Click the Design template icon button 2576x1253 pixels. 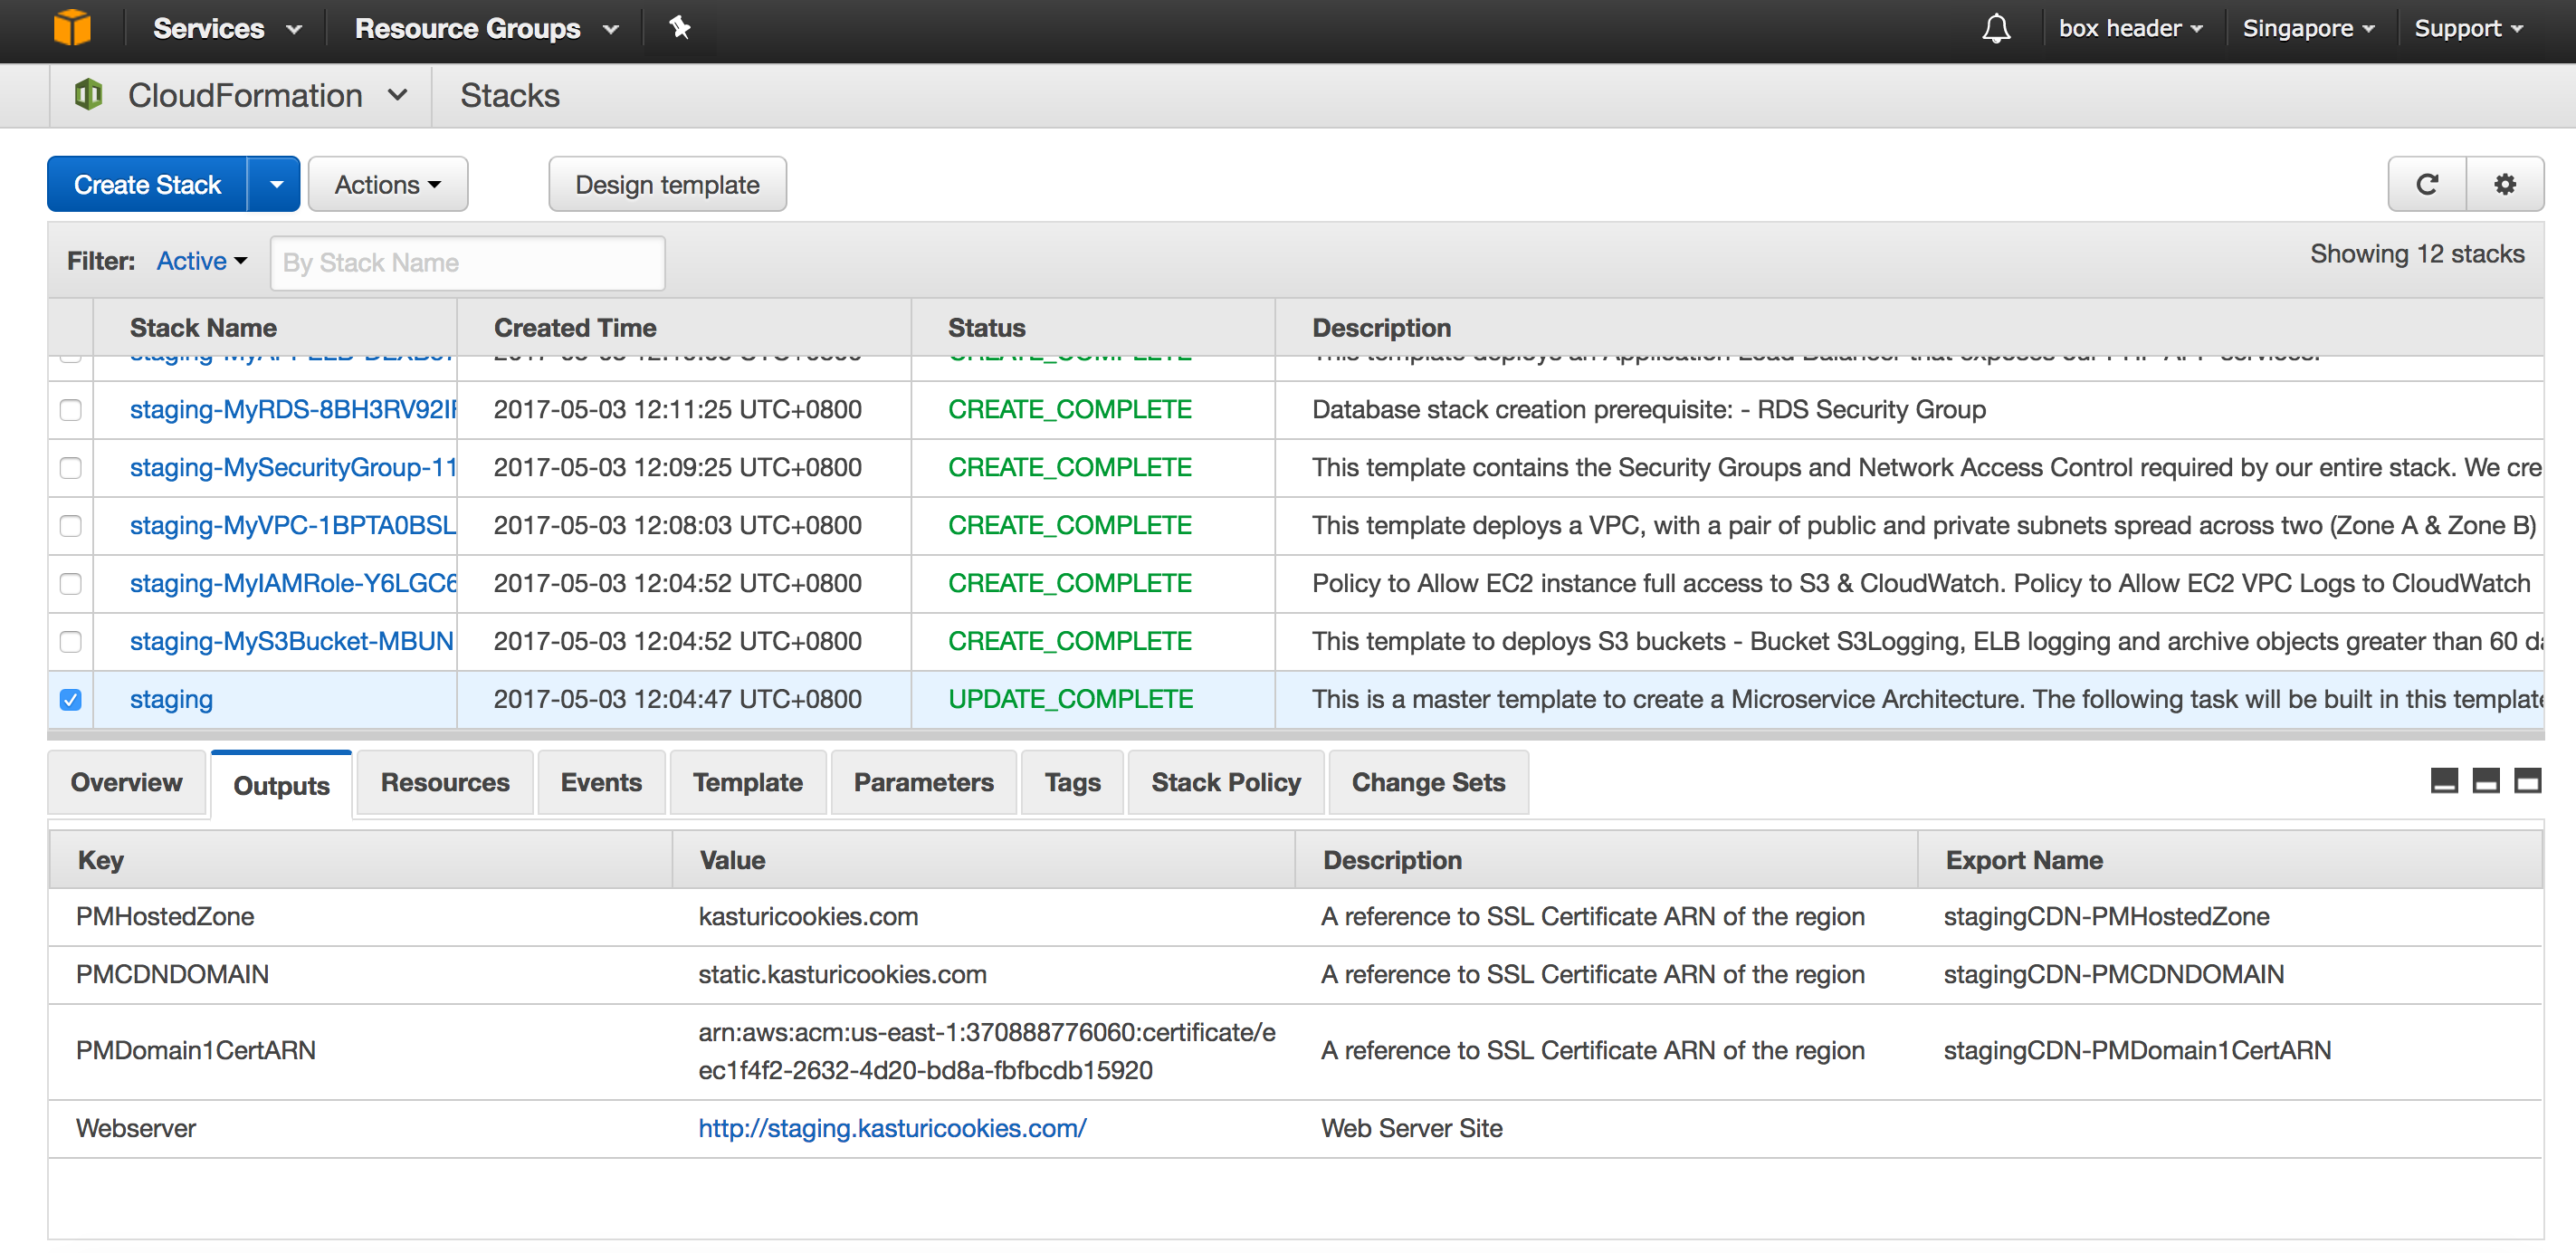667,182
